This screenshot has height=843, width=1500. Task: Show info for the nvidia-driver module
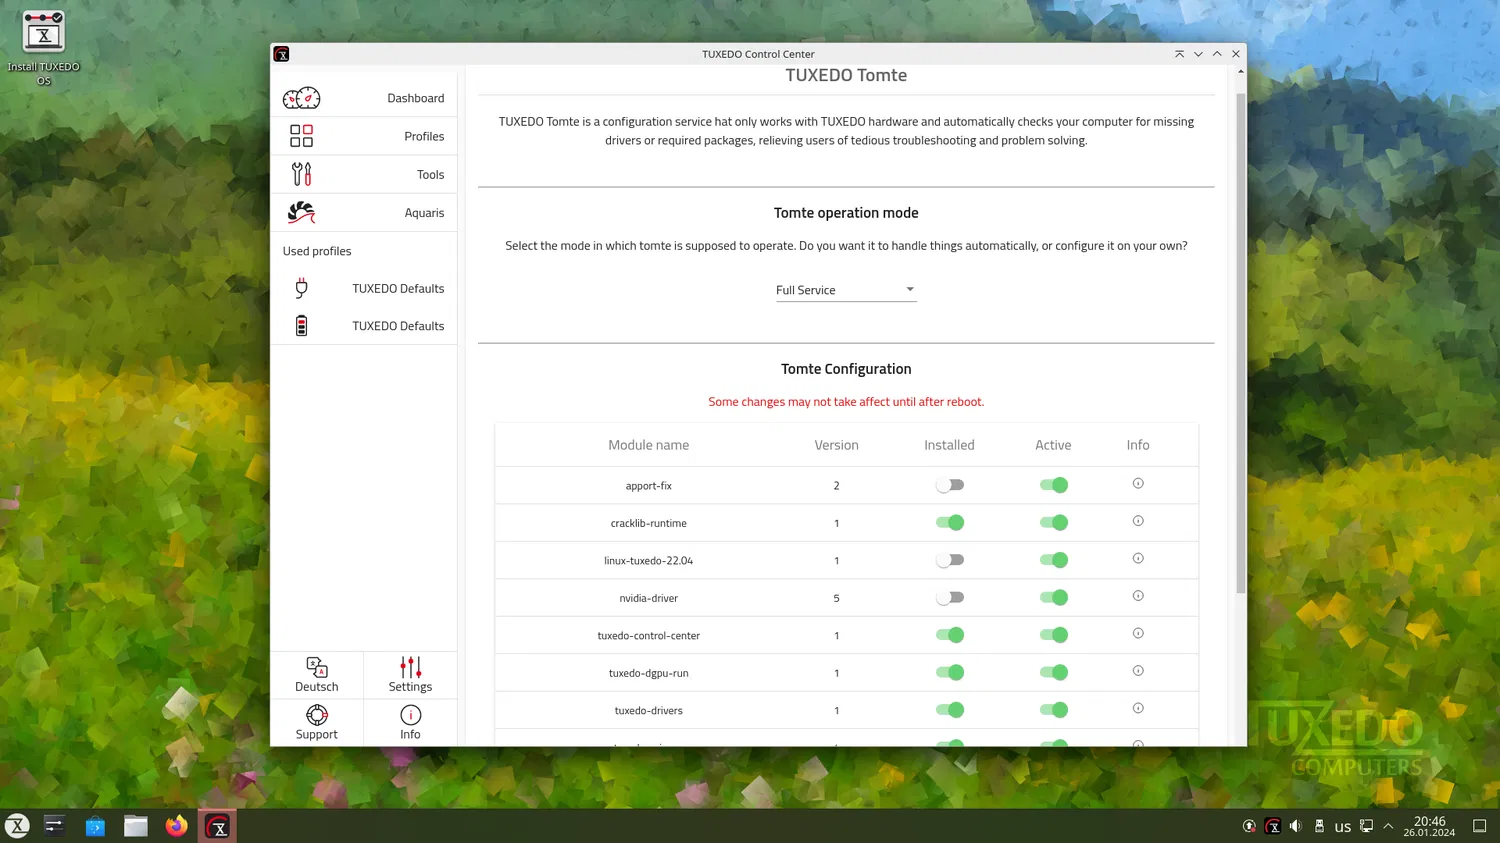coord(1138,596)
